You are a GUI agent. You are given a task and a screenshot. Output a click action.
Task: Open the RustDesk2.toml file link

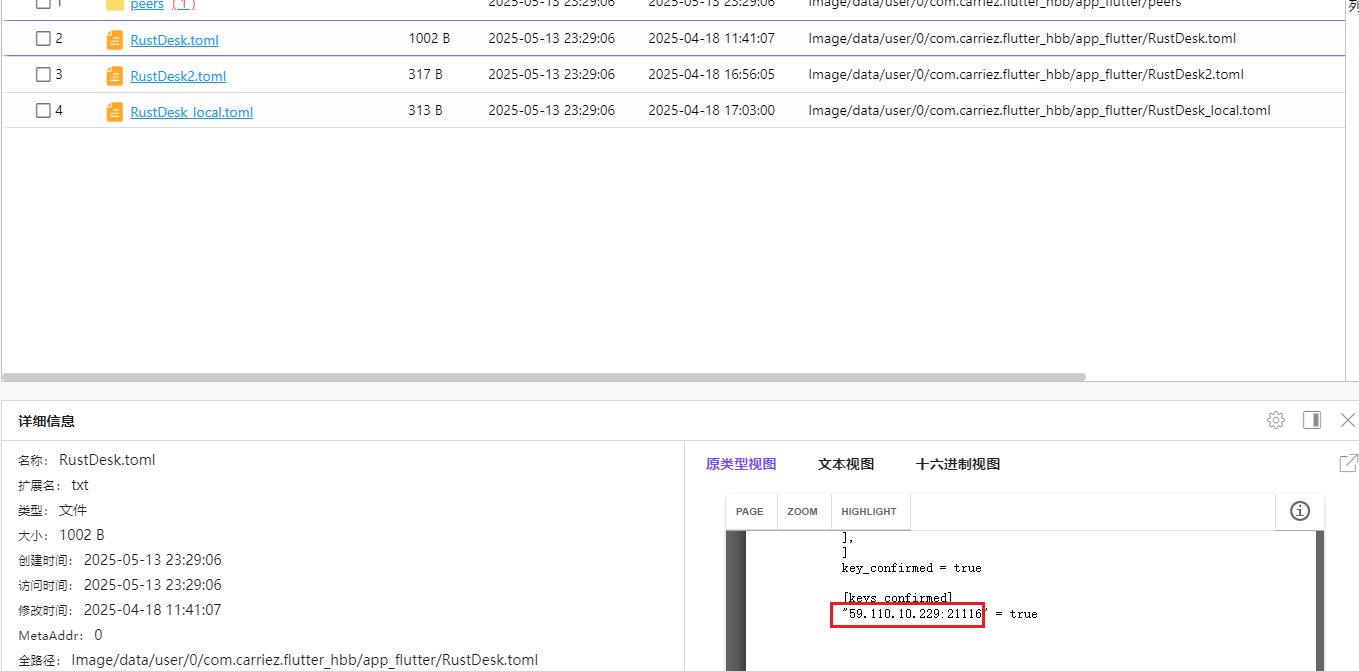pyautogui.click(x=178, y=76)
